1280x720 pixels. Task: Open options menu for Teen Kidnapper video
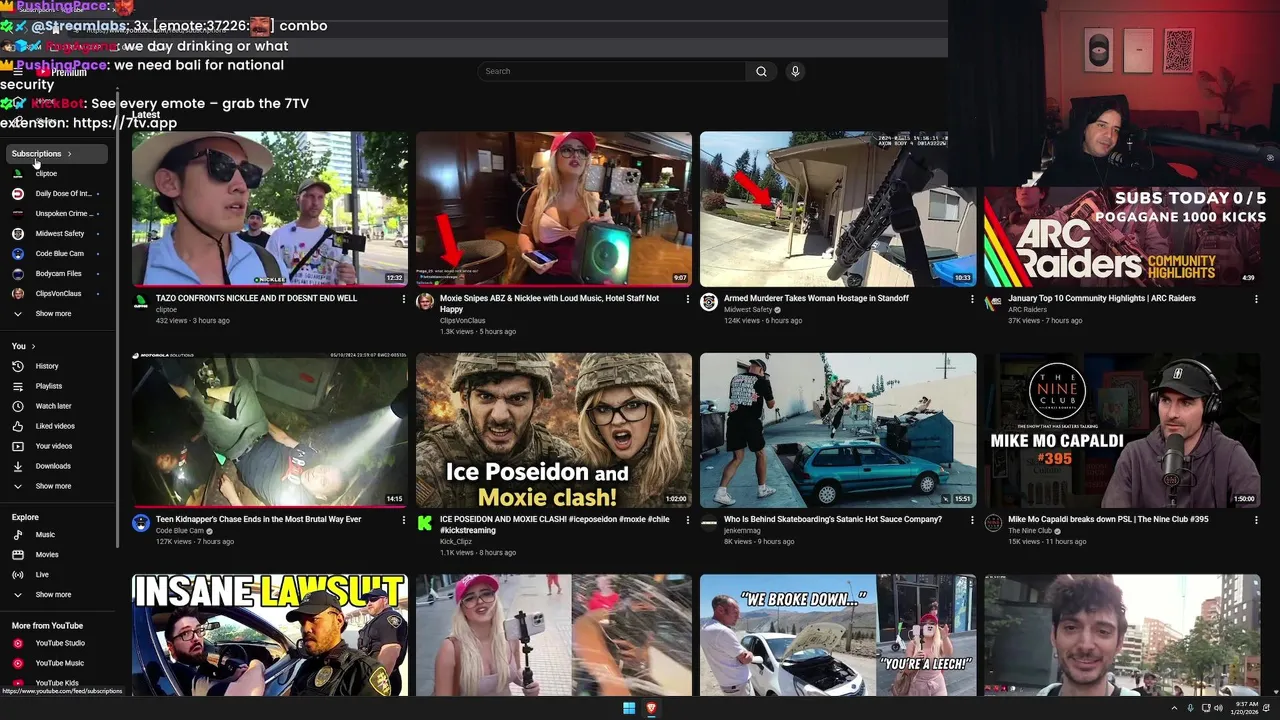coord(404,520)
